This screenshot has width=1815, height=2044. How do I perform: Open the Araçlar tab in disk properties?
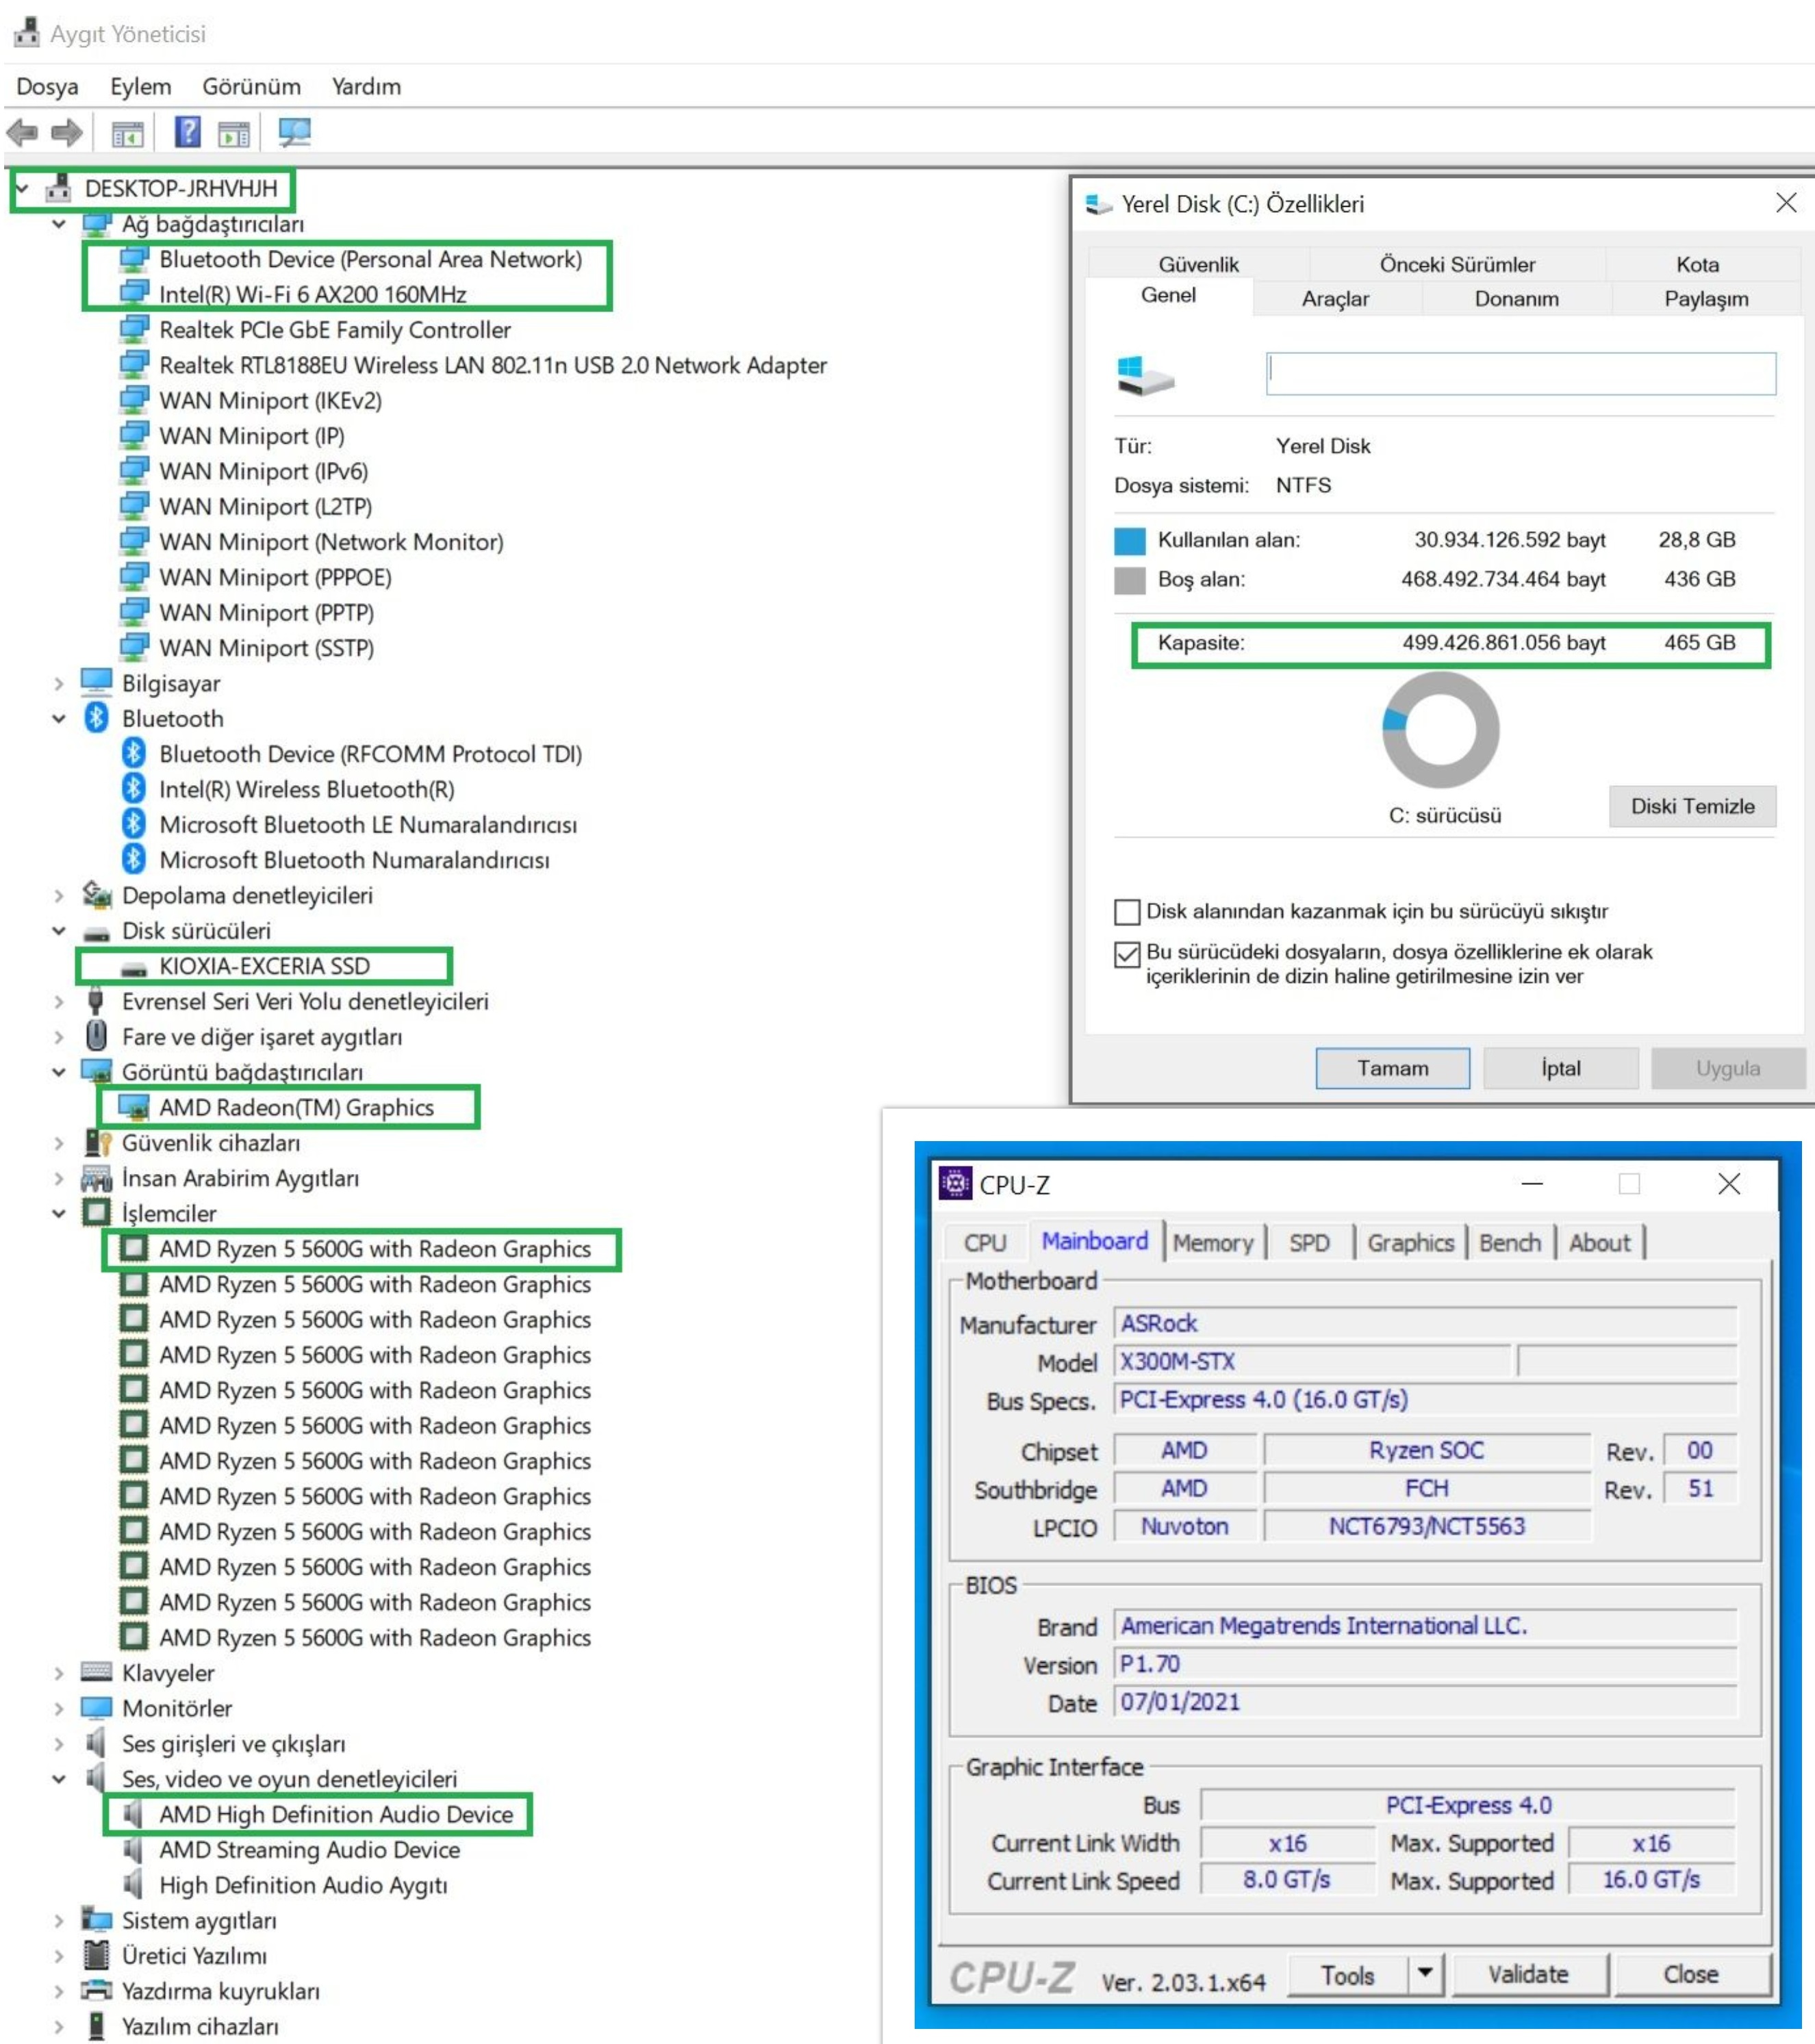[x=1335, y=298]
